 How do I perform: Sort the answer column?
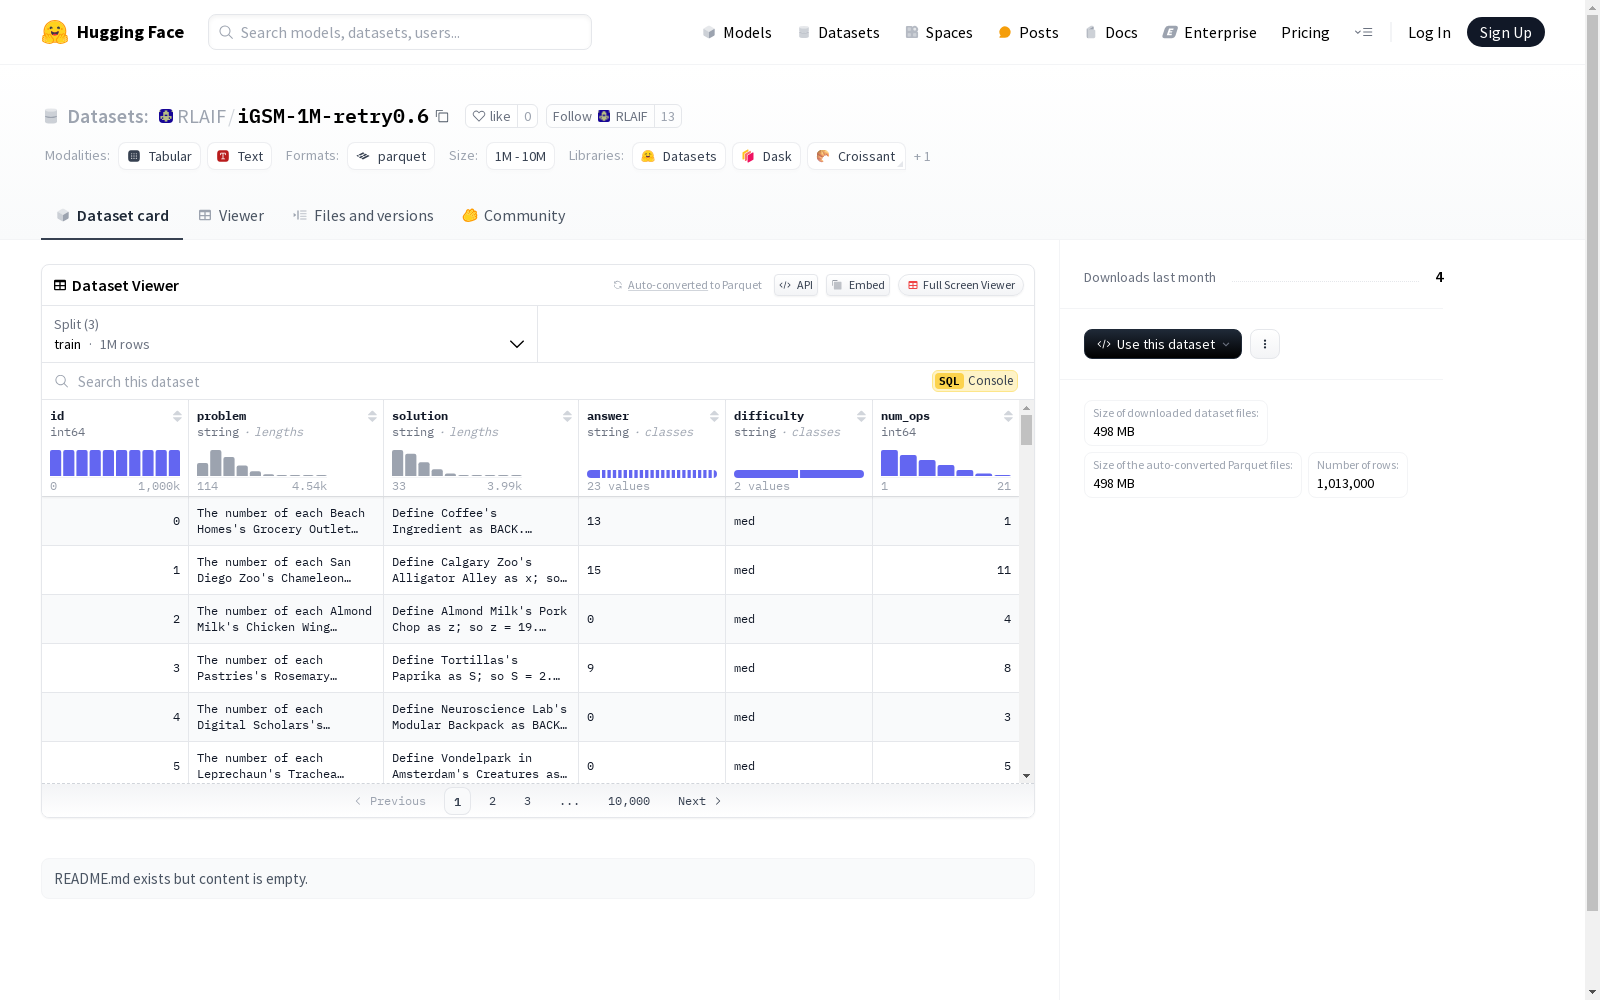click(x=714, y=416)
